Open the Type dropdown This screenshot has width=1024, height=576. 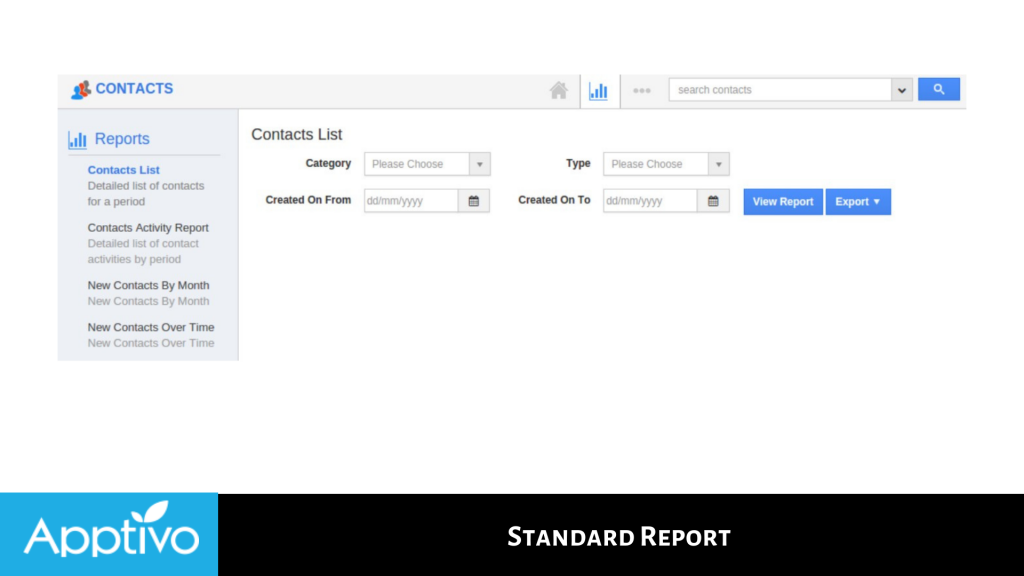click(x=717, y=163)
